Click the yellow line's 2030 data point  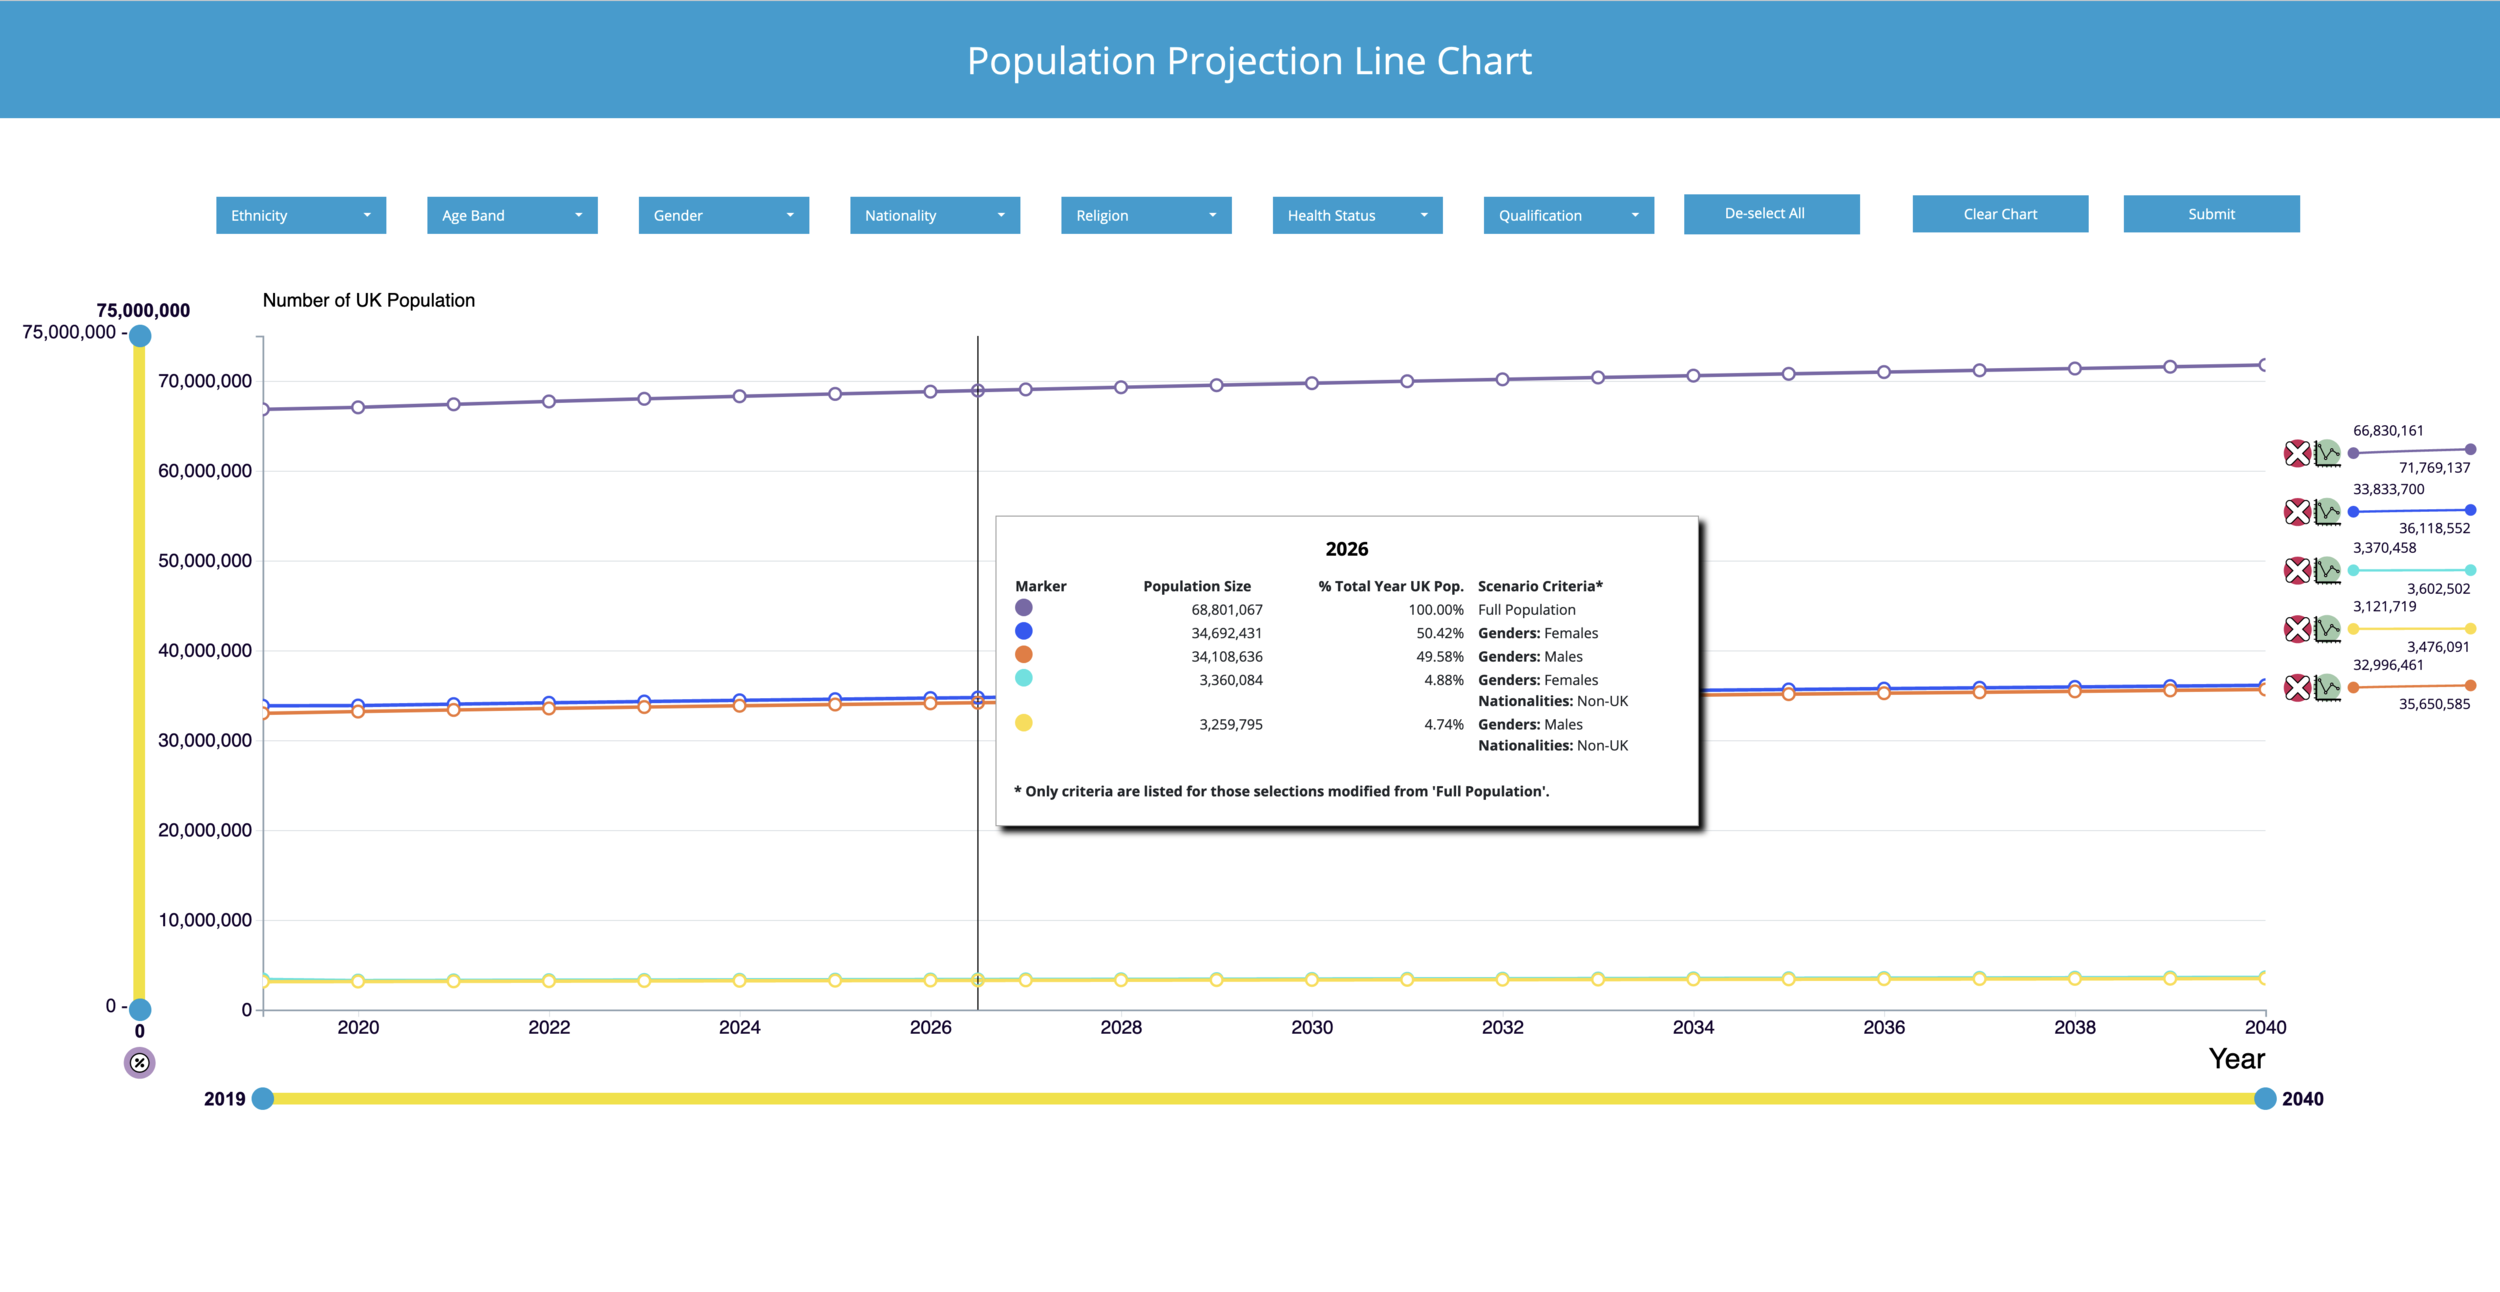[x=1312, y=980]
